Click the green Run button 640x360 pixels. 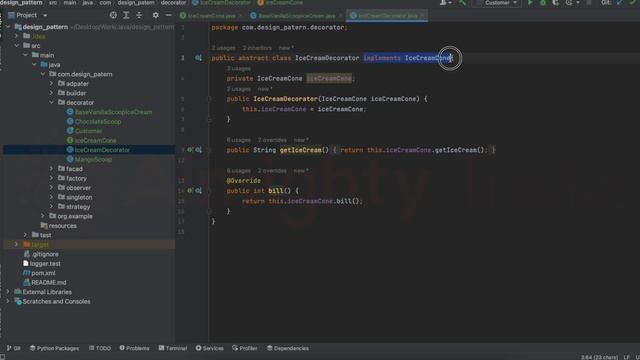click(530, 3)
